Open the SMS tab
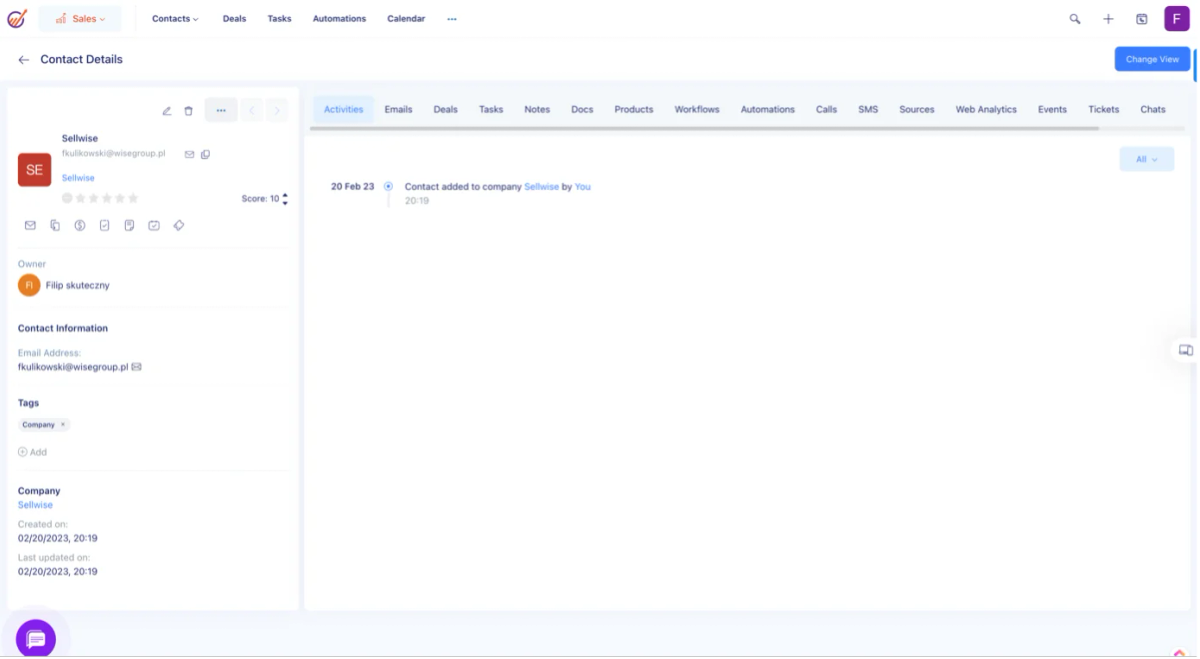 tap(868, 109)
